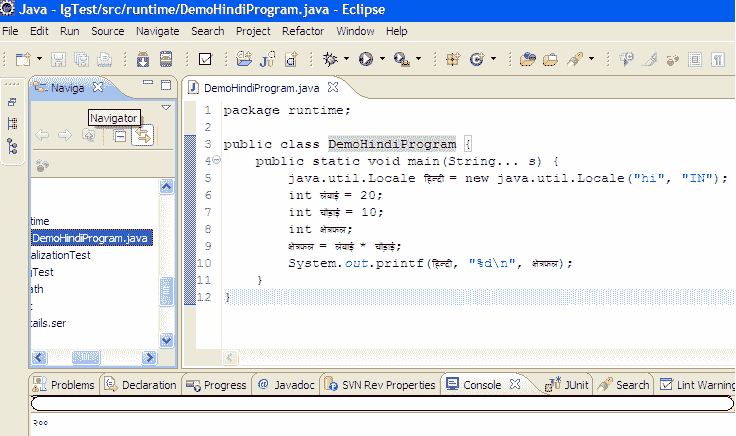The height and width of the screenshot is (436, 736).
Task: Click the New JUnit test case icon
Action: [267, 60]
